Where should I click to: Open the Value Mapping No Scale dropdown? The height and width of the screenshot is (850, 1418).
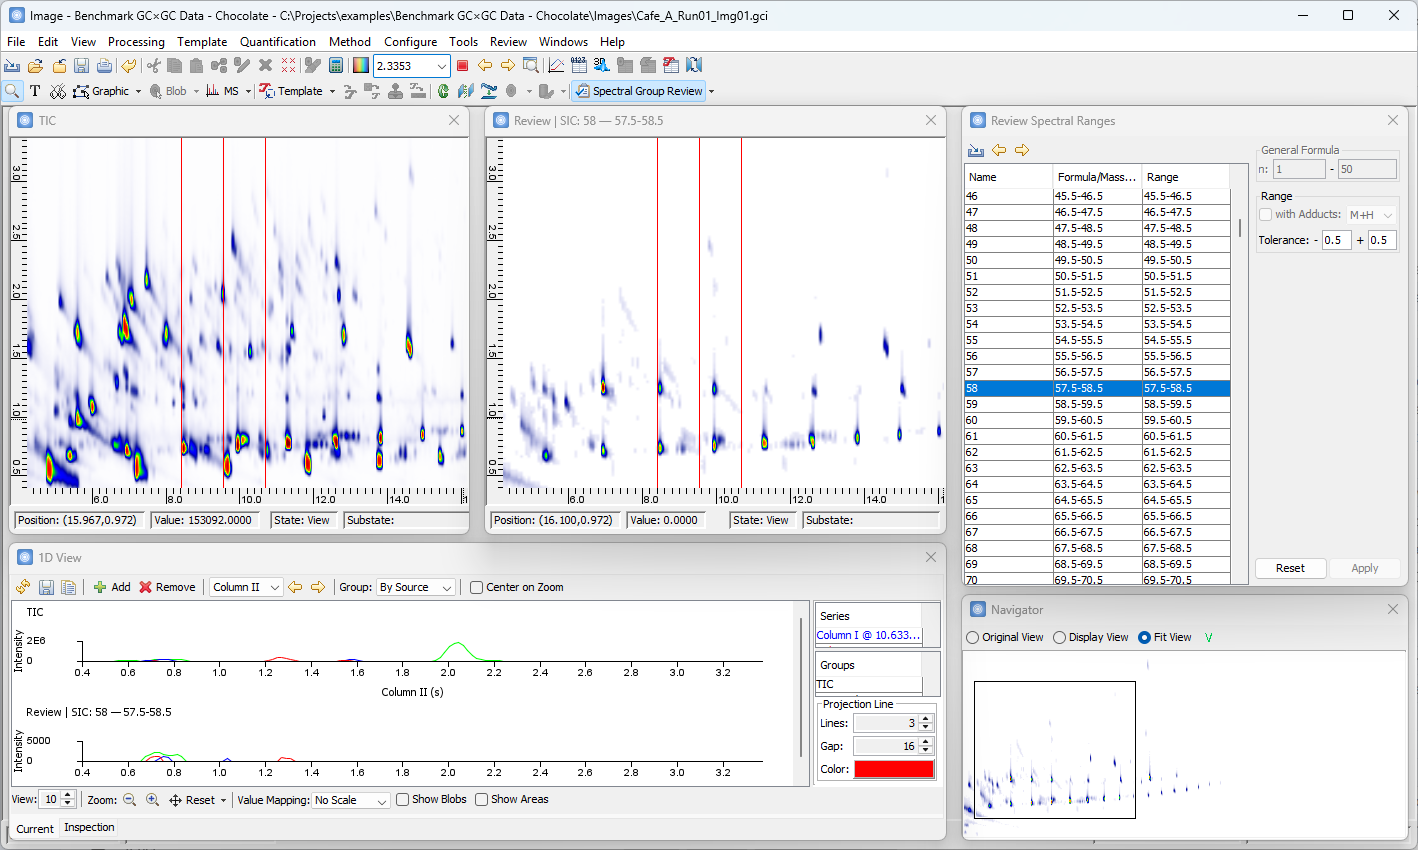(351, 799)
